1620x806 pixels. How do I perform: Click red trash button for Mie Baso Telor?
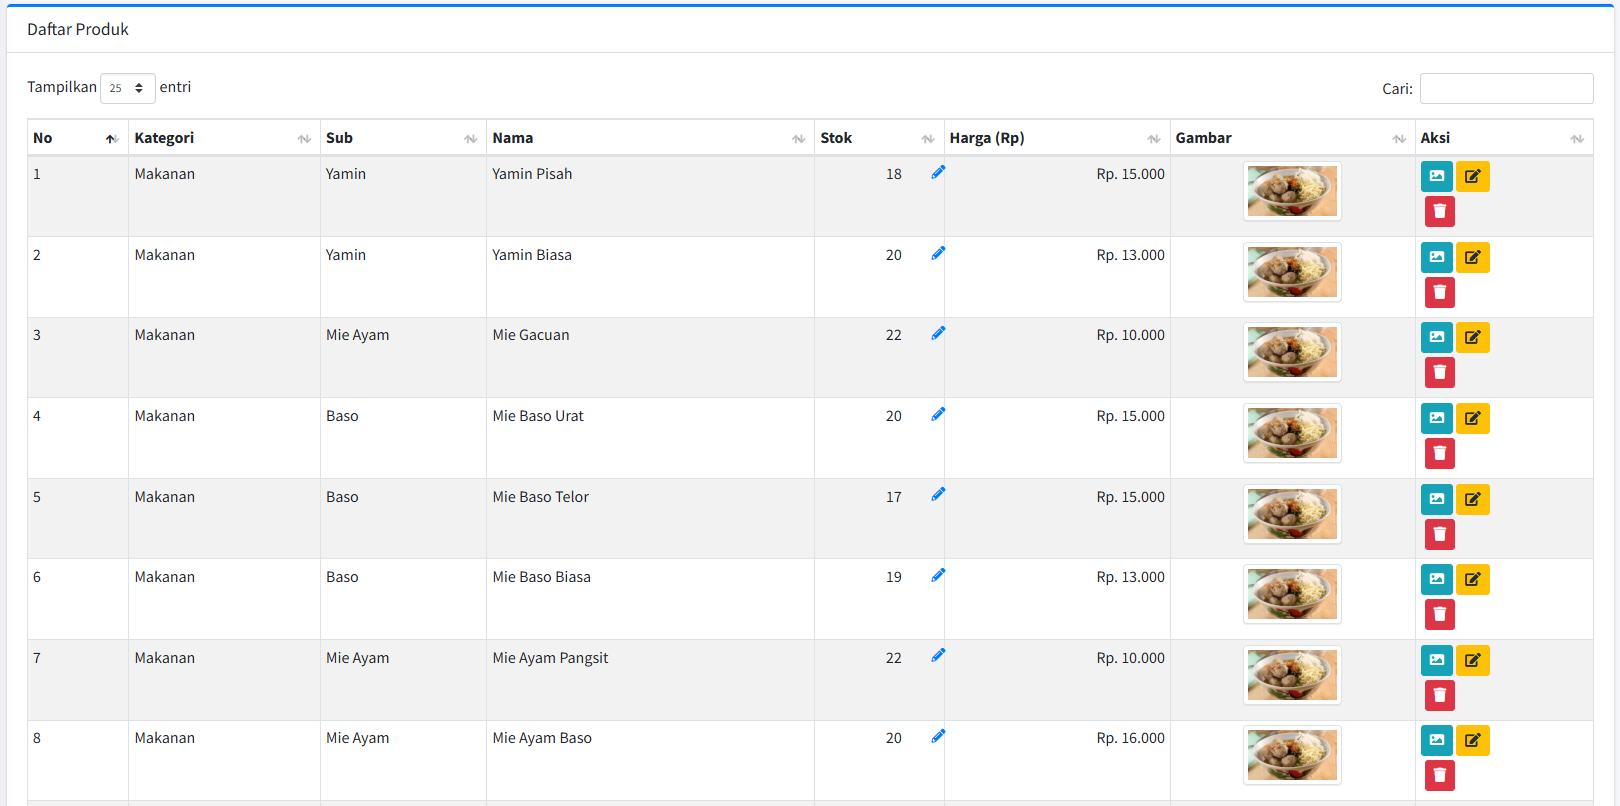[1439, 534]
